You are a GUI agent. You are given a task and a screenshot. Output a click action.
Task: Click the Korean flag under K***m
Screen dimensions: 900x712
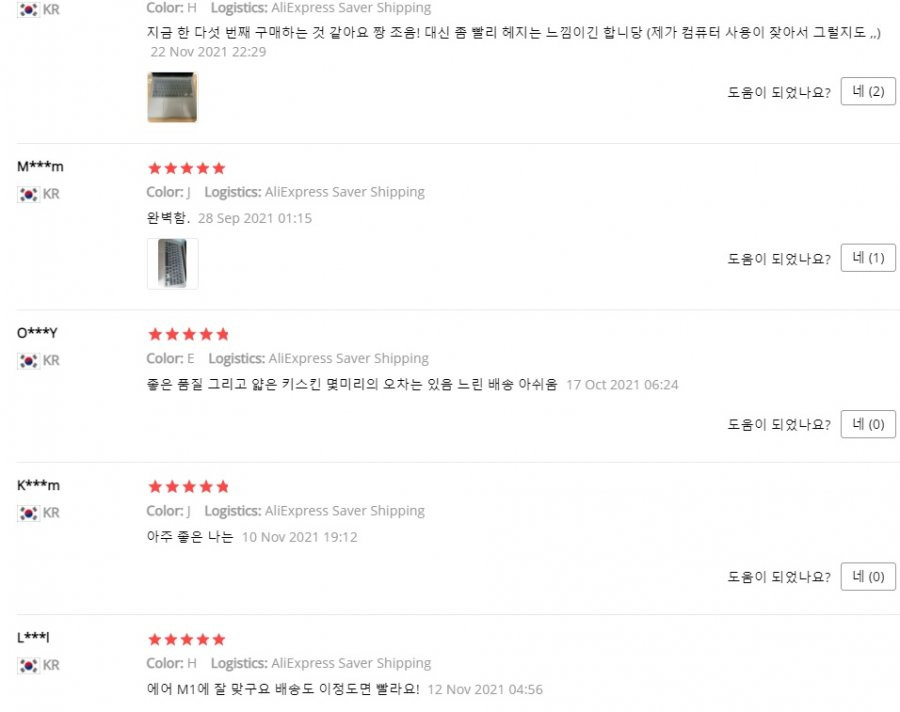pyautogui.click(x=29, y=513)
